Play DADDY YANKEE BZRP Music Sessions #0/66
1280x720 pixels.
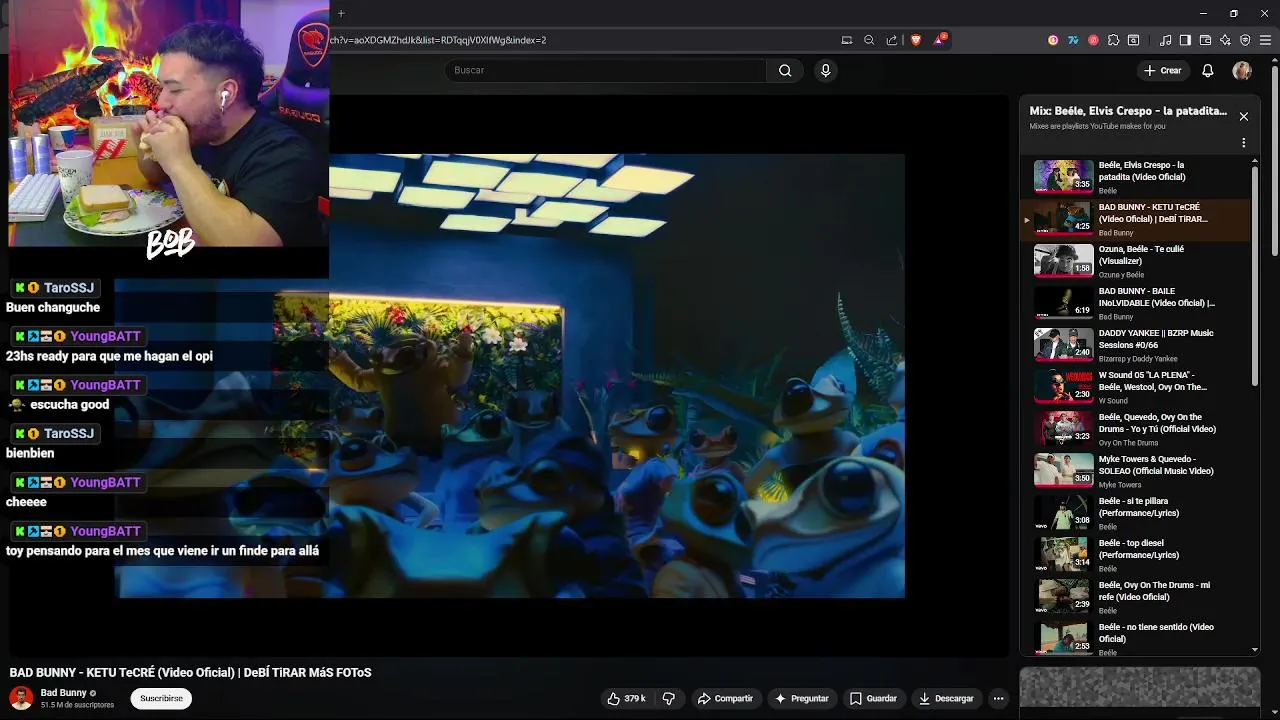click(1136, 345)
